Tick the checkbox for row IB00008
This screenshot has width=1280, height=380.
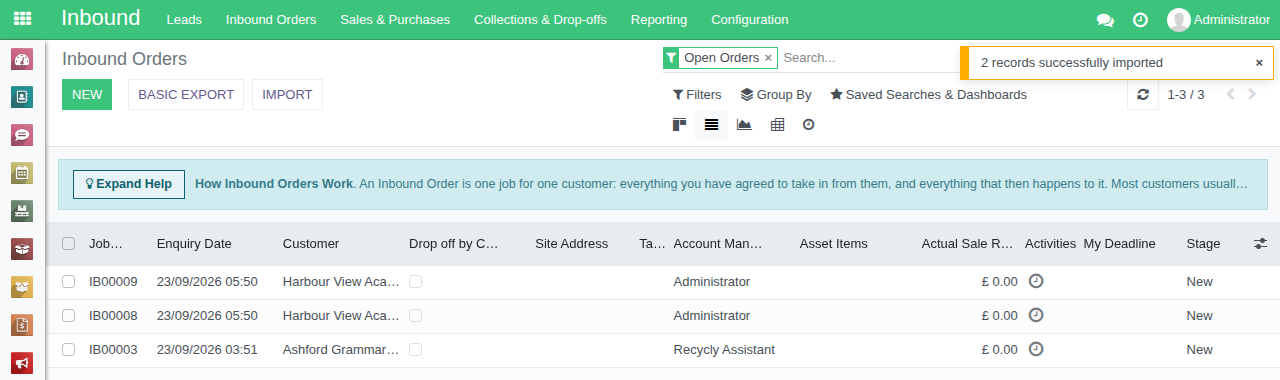(68, 315)
